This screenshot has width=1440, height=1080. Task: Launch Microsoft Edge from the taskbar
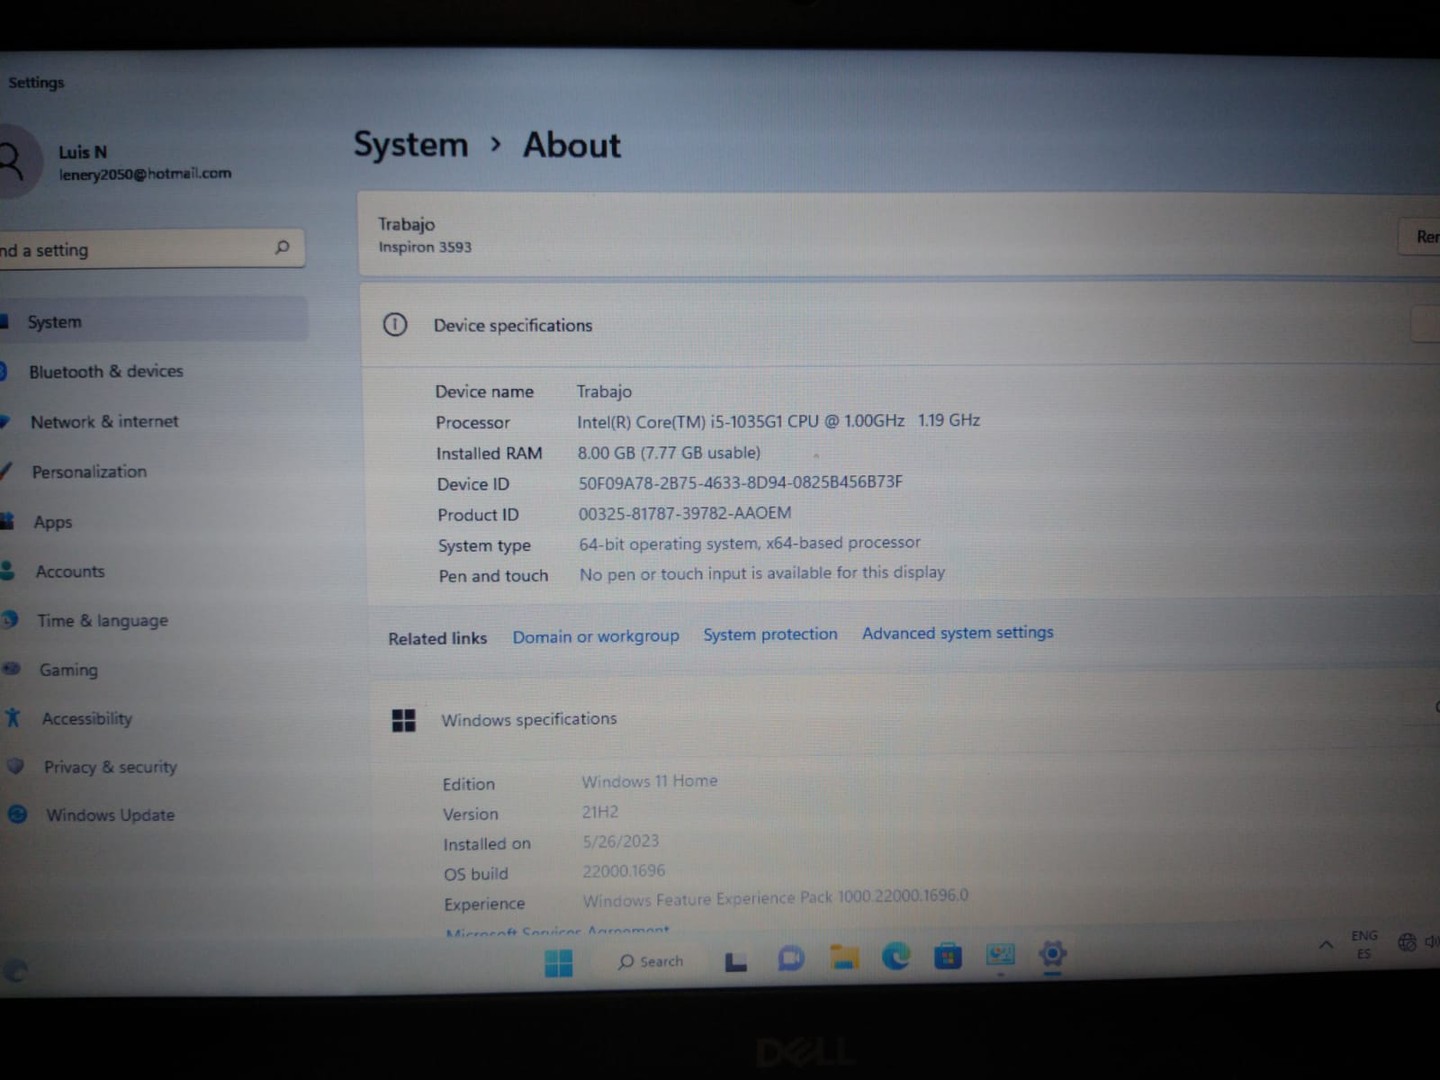[896, 956]
